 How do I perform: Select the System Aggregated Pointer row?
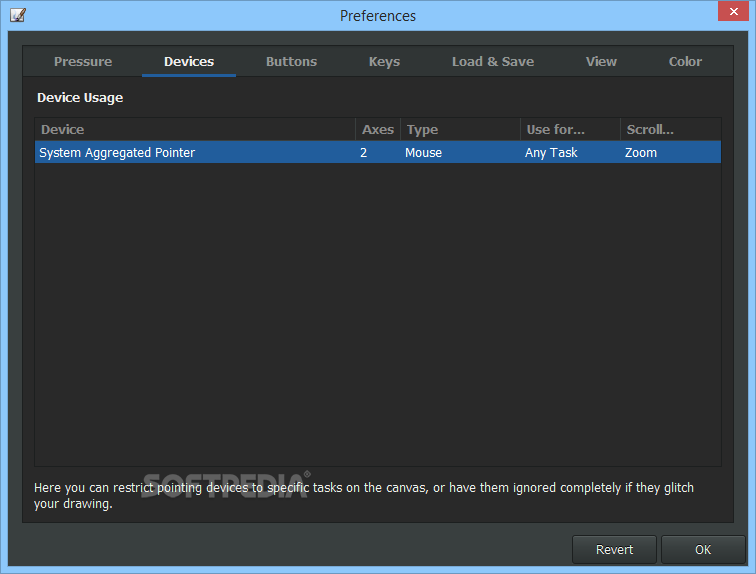click(x=378, y=152)
